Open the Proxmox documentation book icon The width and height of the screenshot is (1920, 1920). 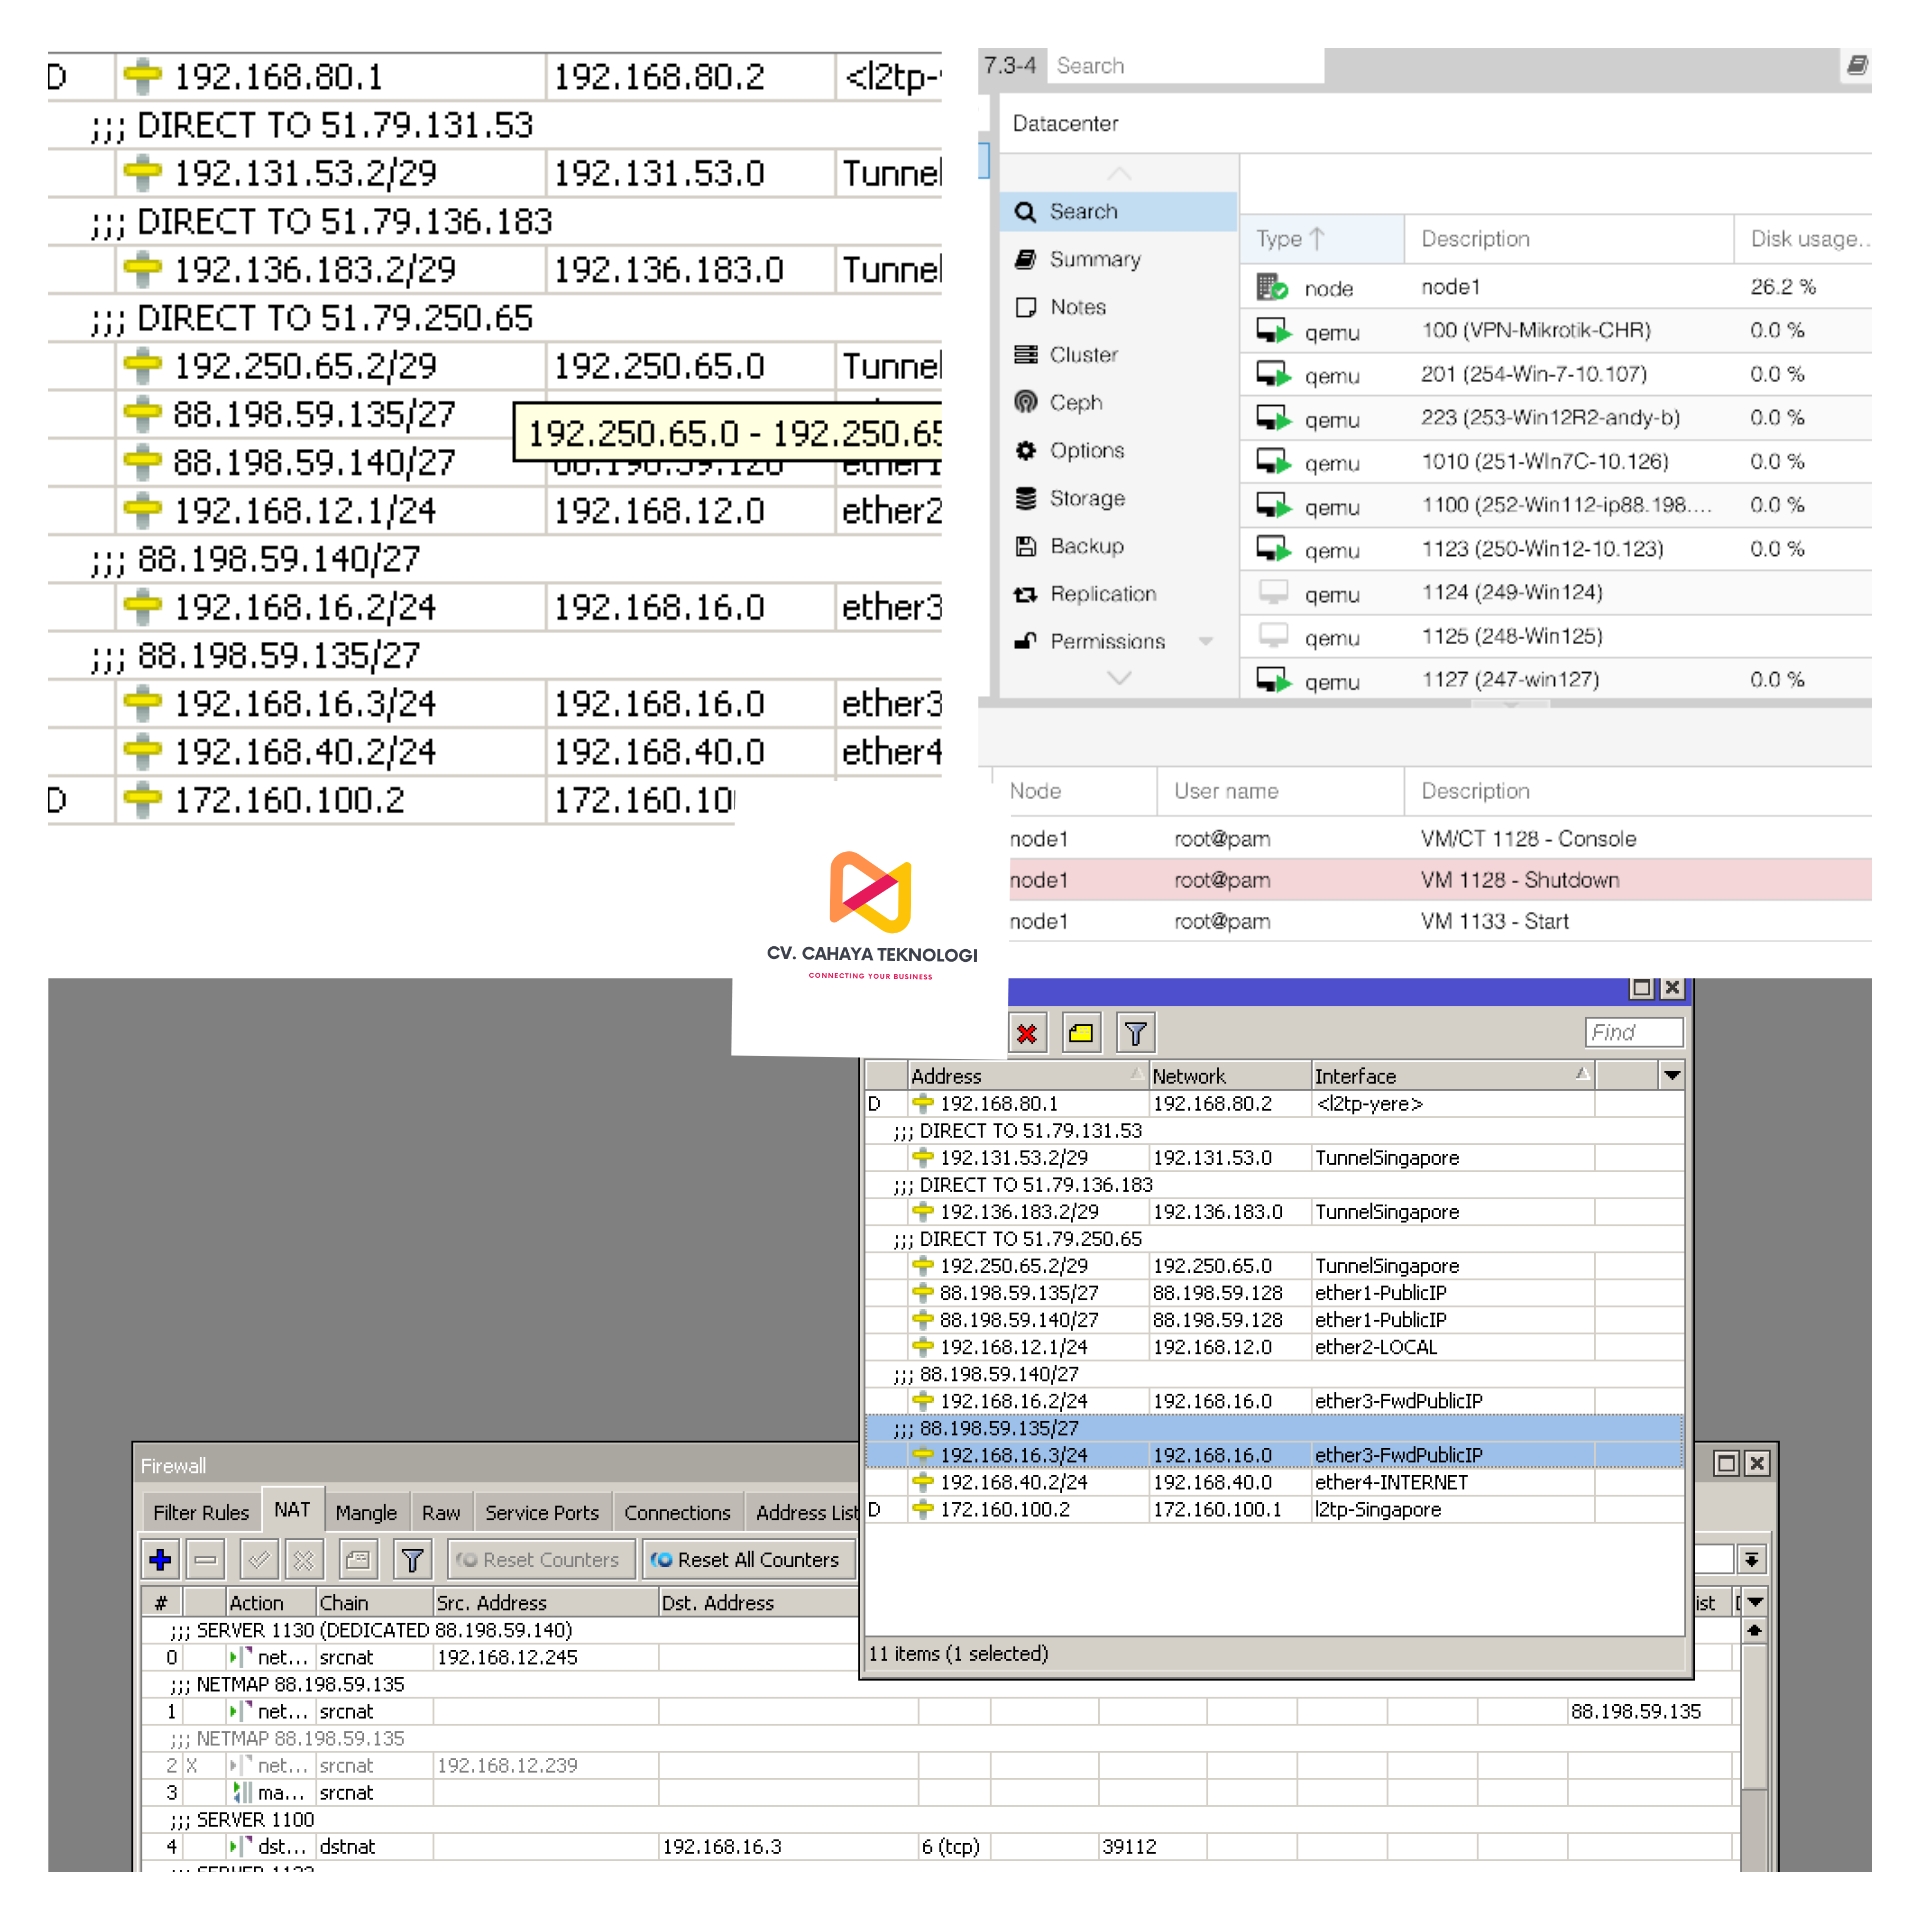click(1856, 65)
